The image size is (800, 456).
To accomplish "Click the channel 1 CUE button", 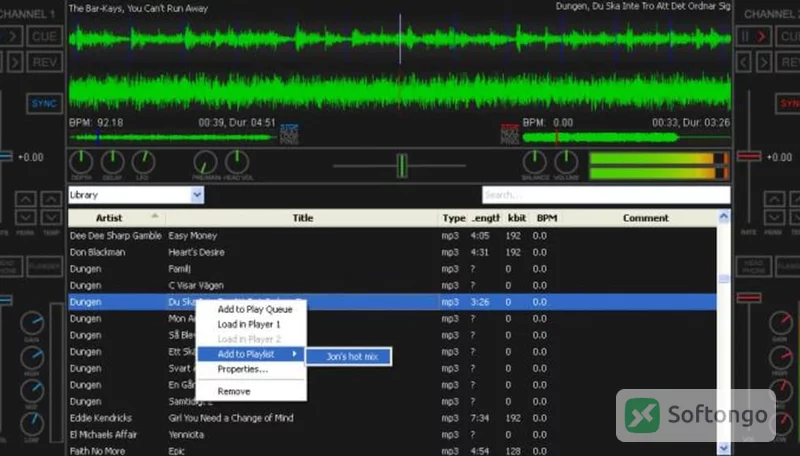I will tap(44, 36).
